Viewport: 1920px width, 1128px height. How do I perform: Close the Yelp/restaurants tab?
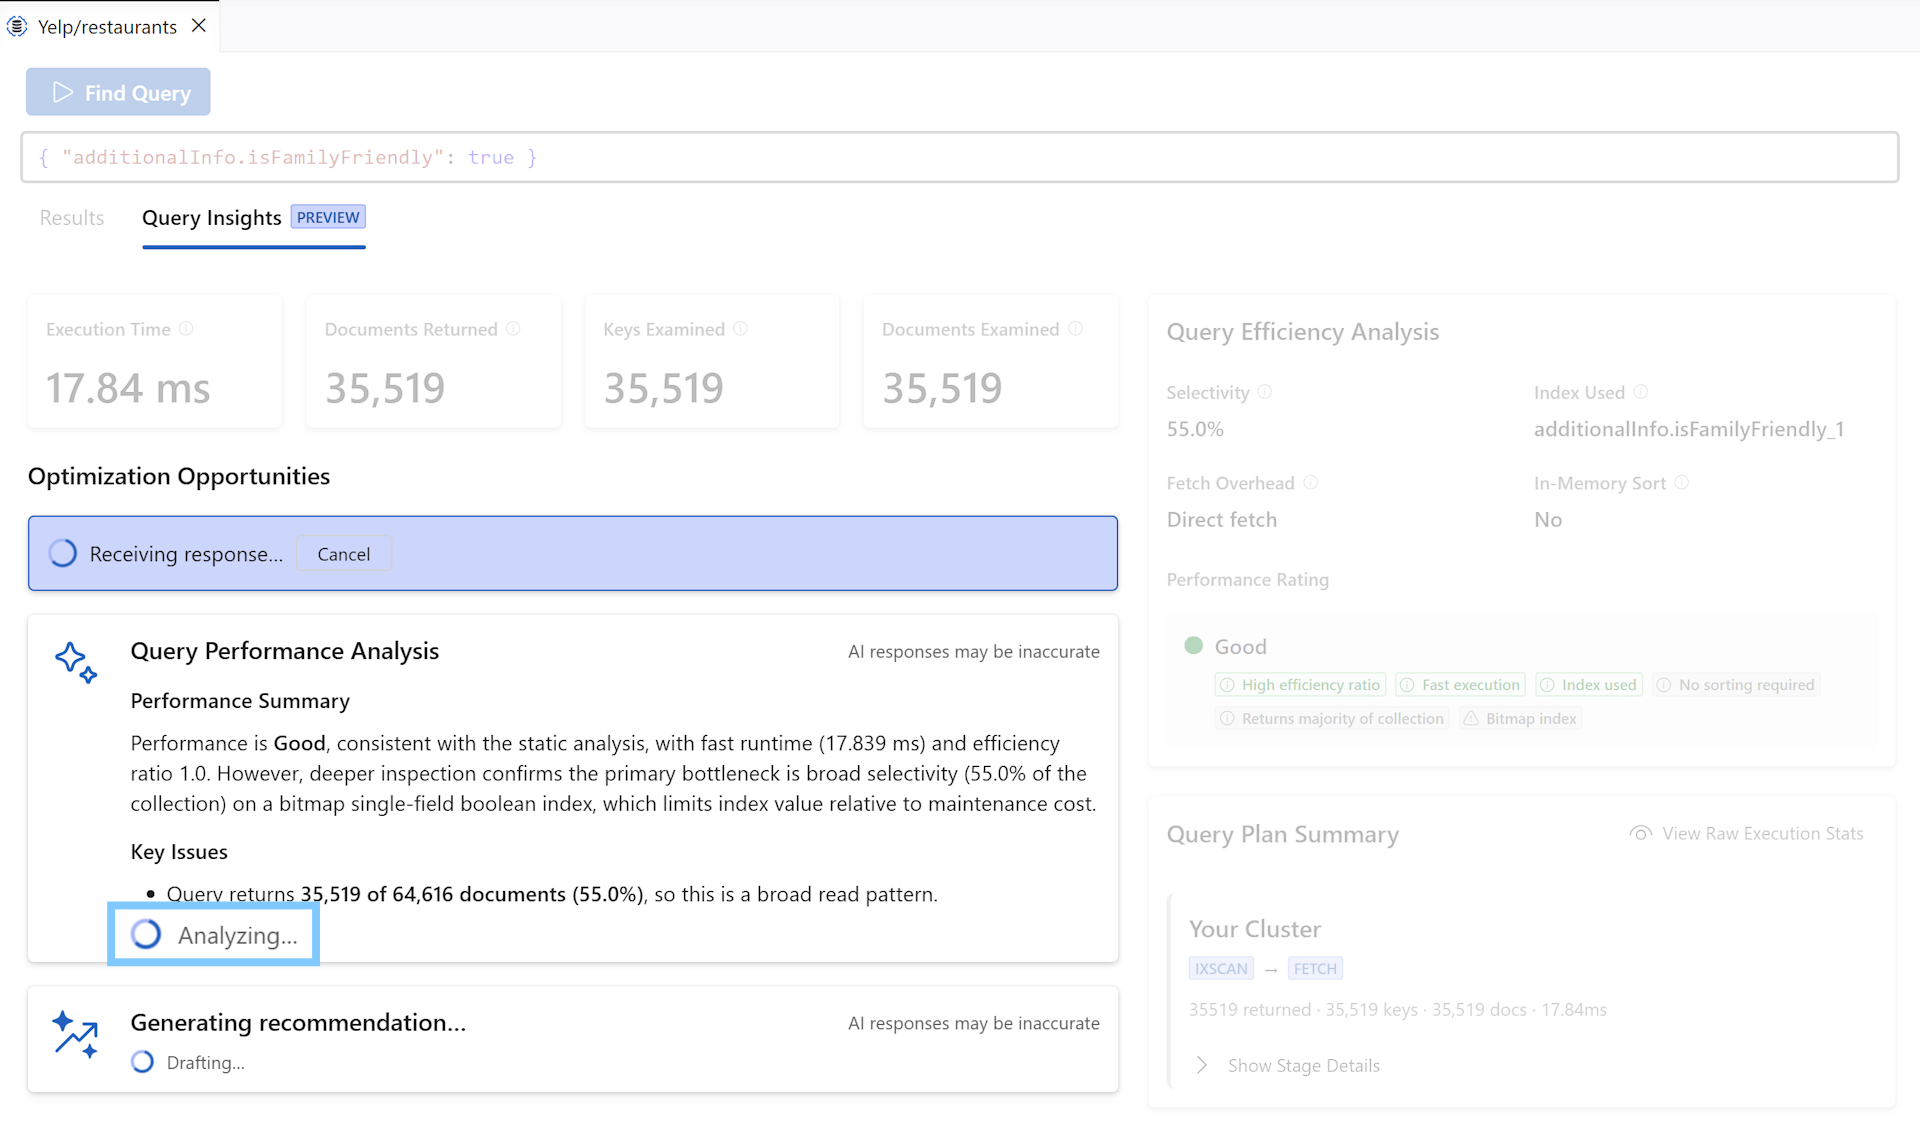[x=199, y=26]
